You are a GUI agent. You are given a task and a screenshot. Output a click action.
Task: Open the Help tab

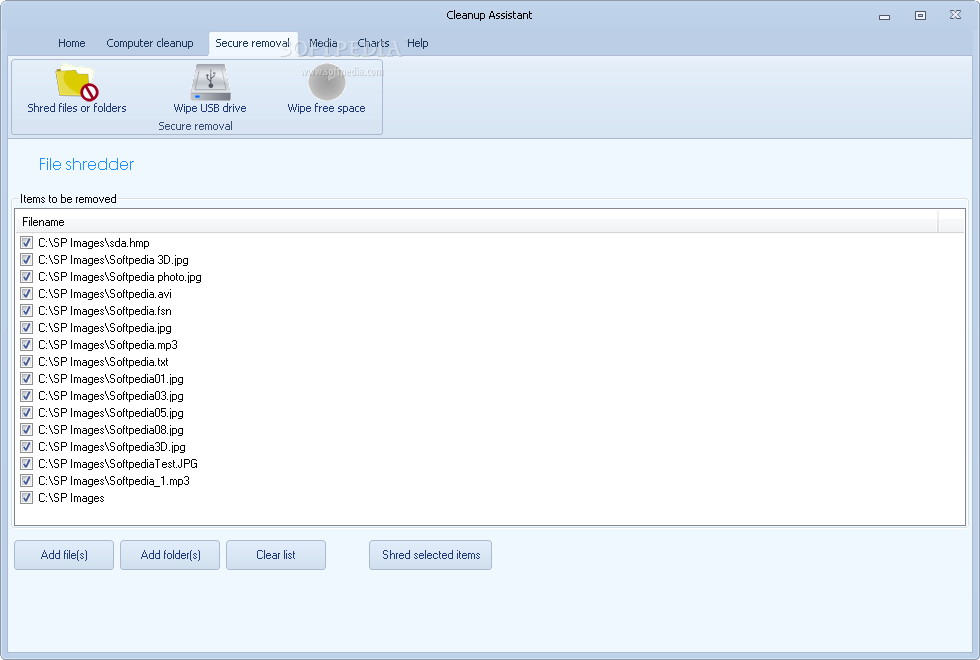[418, 43]
